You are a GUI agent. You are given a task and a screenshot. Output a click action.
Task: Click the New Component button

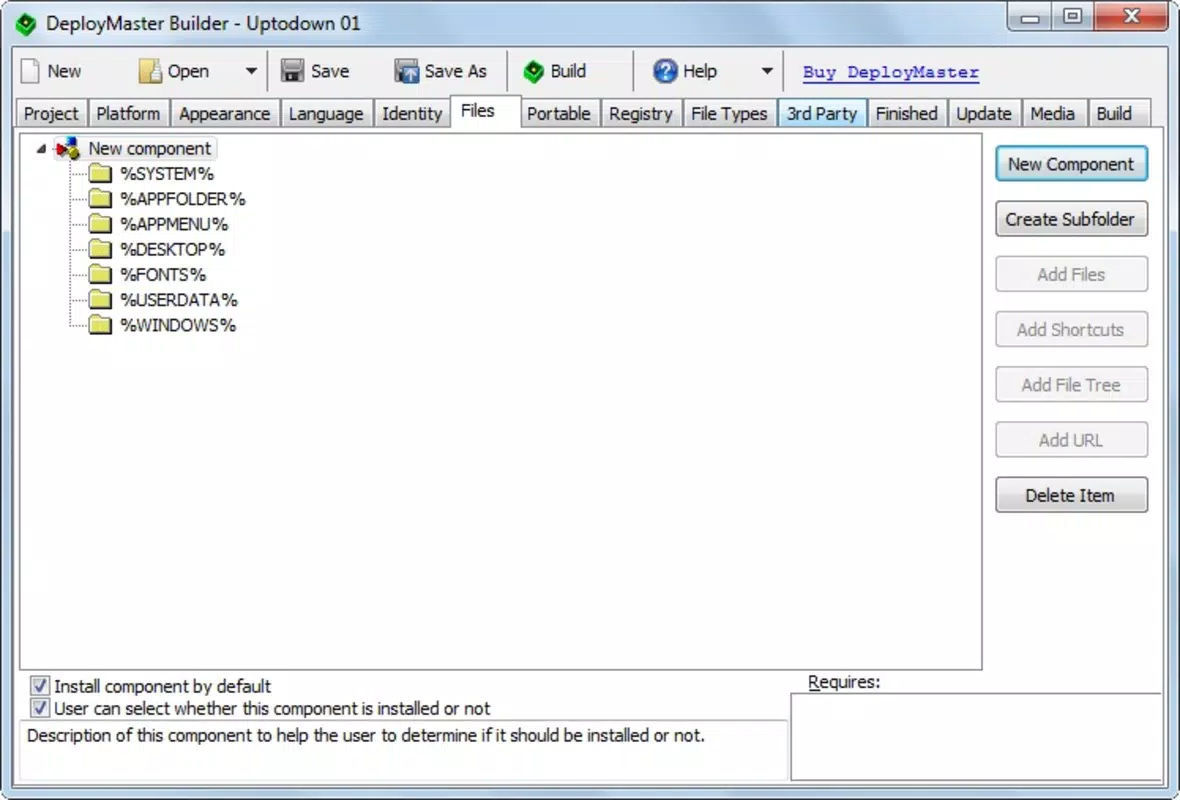pos(1071,164)
